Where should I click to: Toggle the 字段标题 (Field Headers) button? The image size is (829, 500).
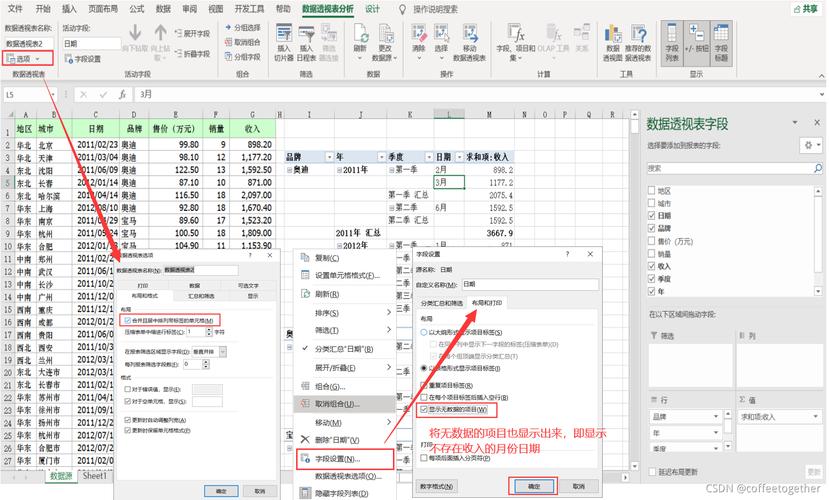click(x=722, y=43)
